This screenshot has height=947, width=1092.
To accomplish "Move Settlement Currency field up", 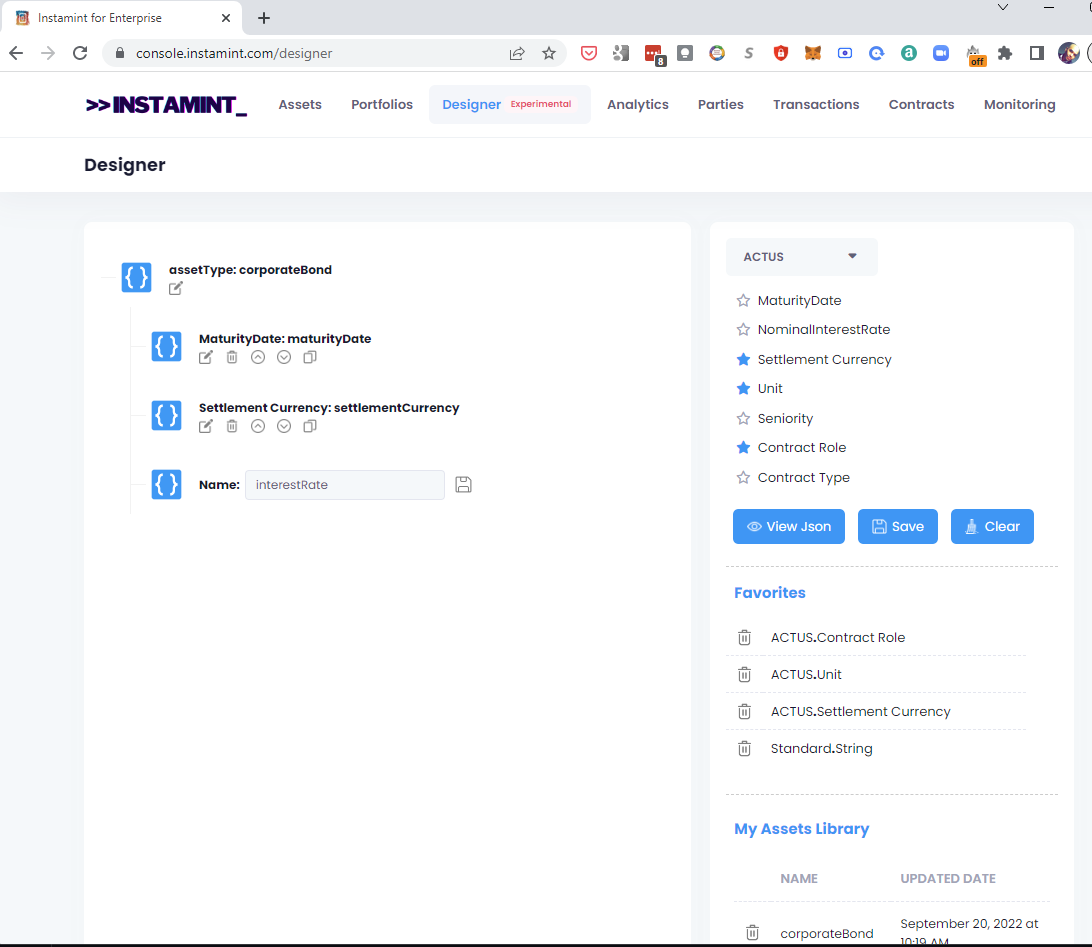I will click(258, 426).
